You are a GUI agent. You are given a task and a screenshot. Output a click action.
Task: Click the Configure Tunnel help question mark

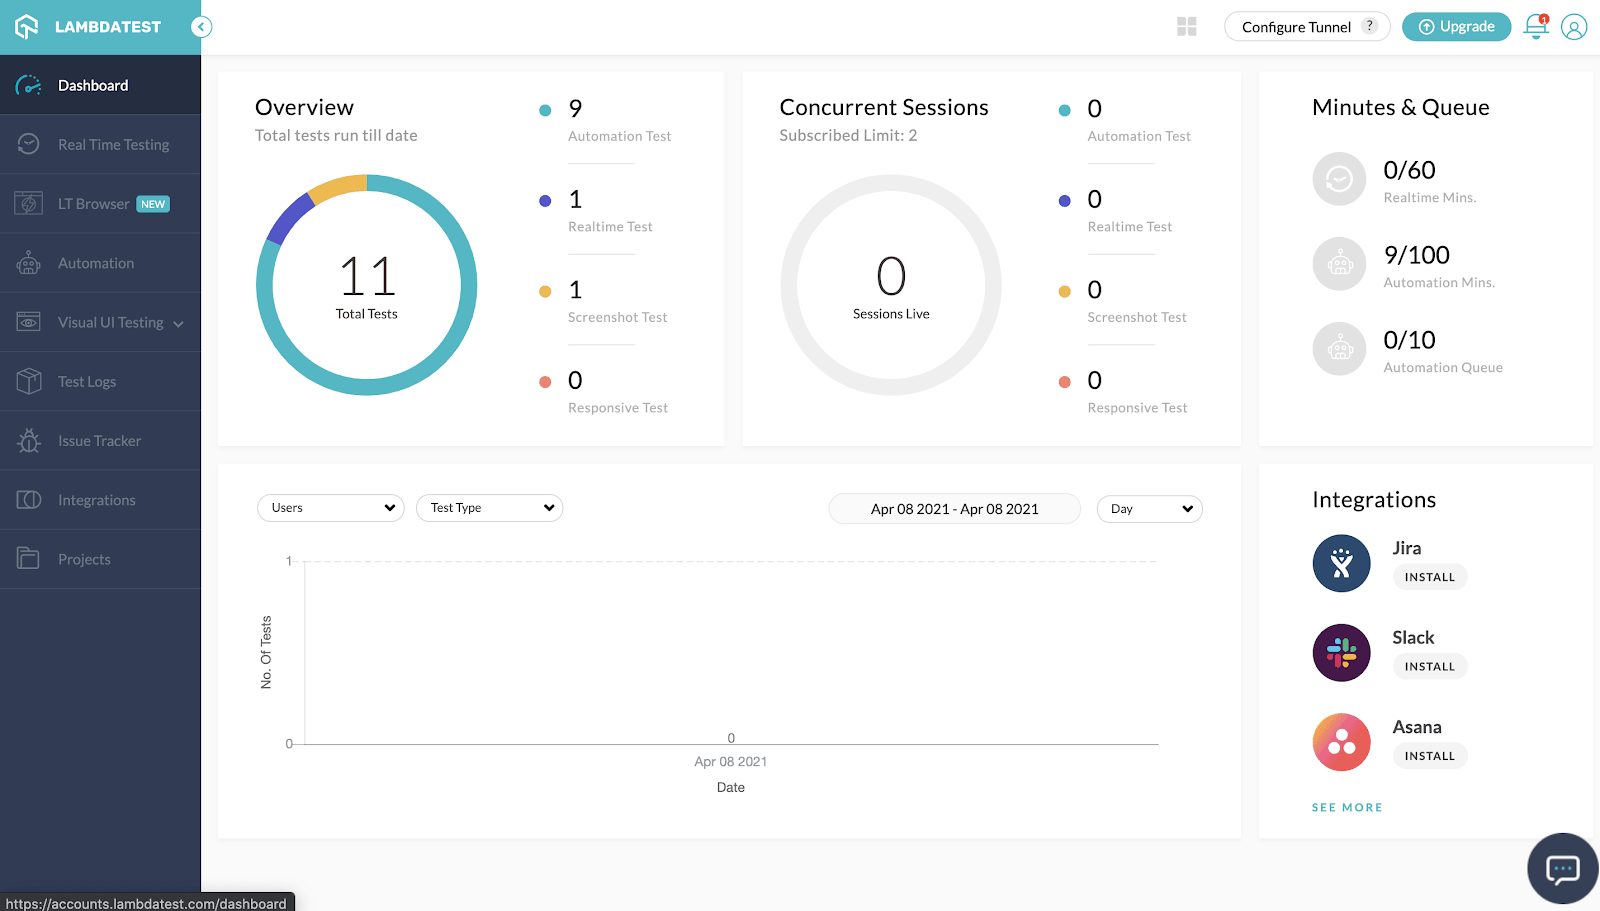point(1370,26)
